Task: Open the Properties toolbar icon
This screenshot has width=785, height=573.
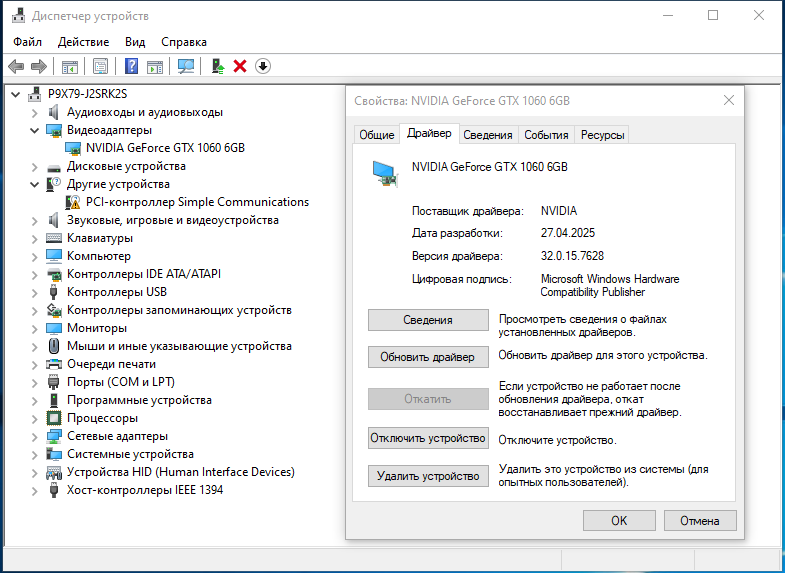Action: [101, 66]
